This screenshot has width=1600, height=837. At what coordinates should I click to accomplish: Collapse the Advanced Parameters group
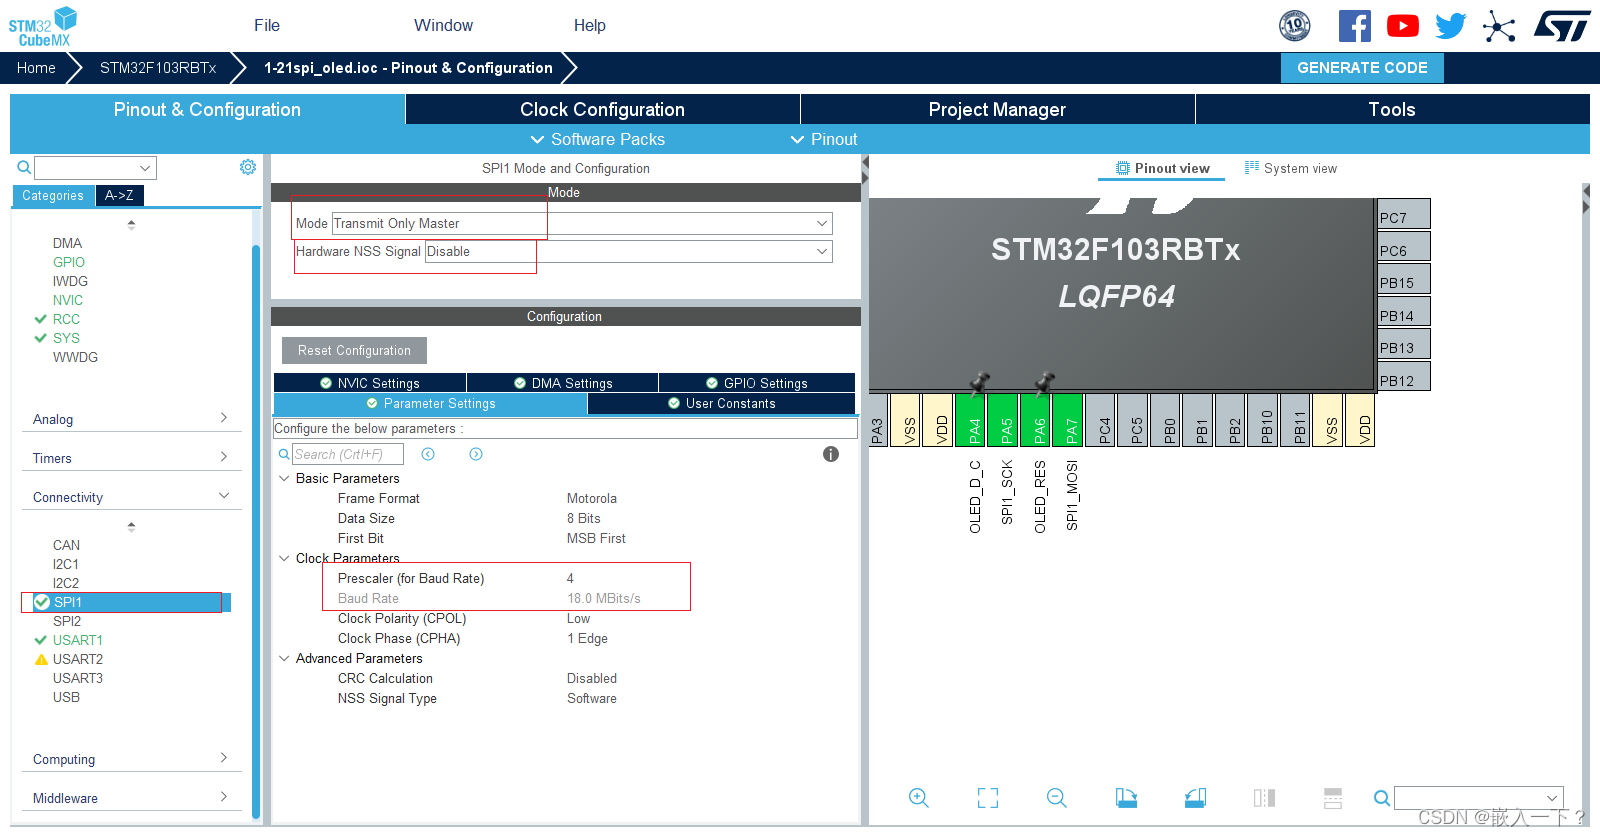coord(284,658)
